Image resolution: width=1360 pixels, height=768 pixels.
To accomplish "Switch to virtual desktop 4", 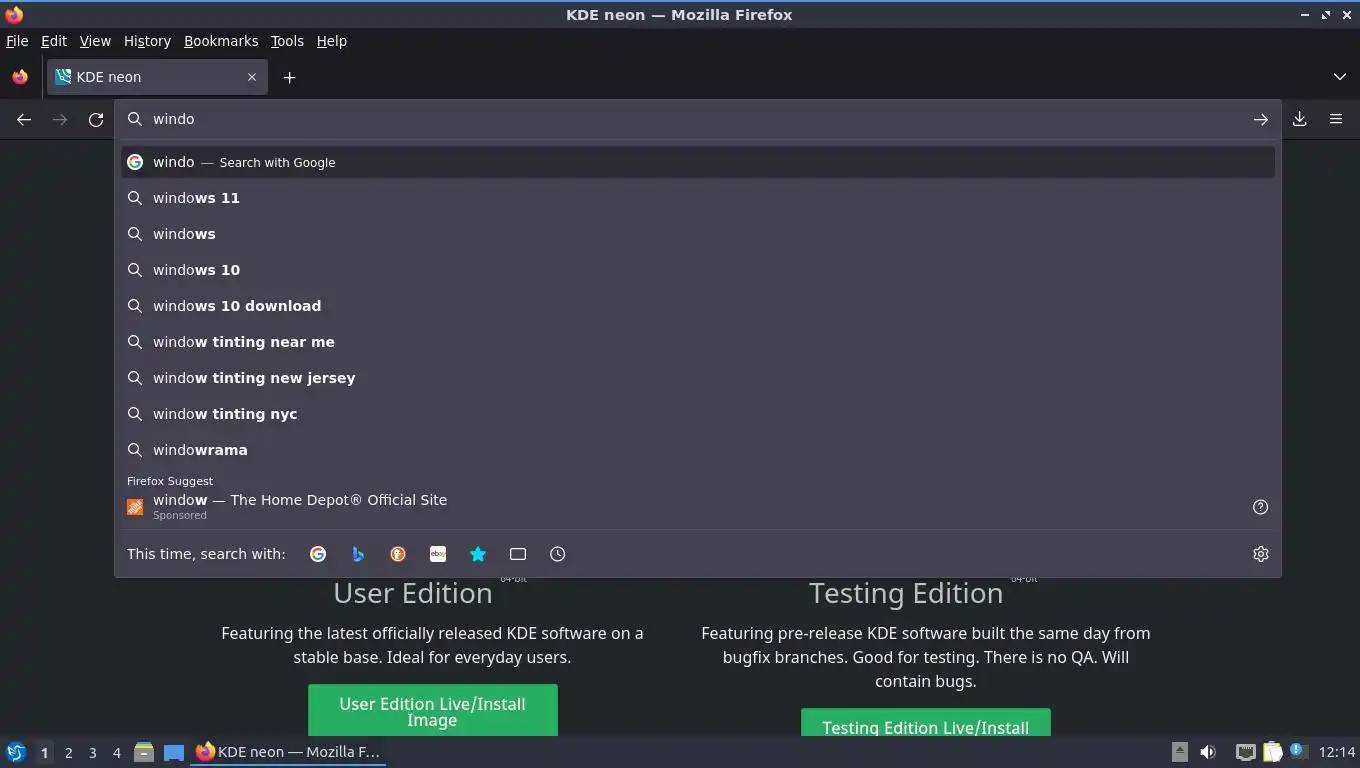I will pyautogui.click(x=116, y=752).
